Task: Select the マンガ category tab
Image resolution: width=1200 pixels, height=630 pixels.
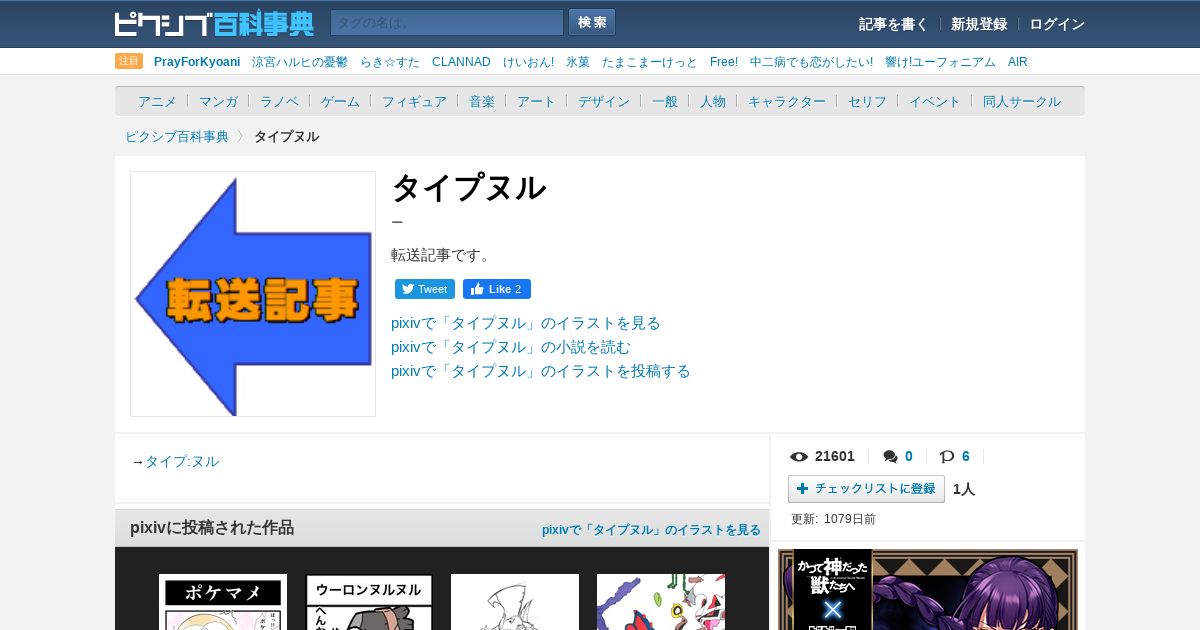Action: tap(218, 101)
